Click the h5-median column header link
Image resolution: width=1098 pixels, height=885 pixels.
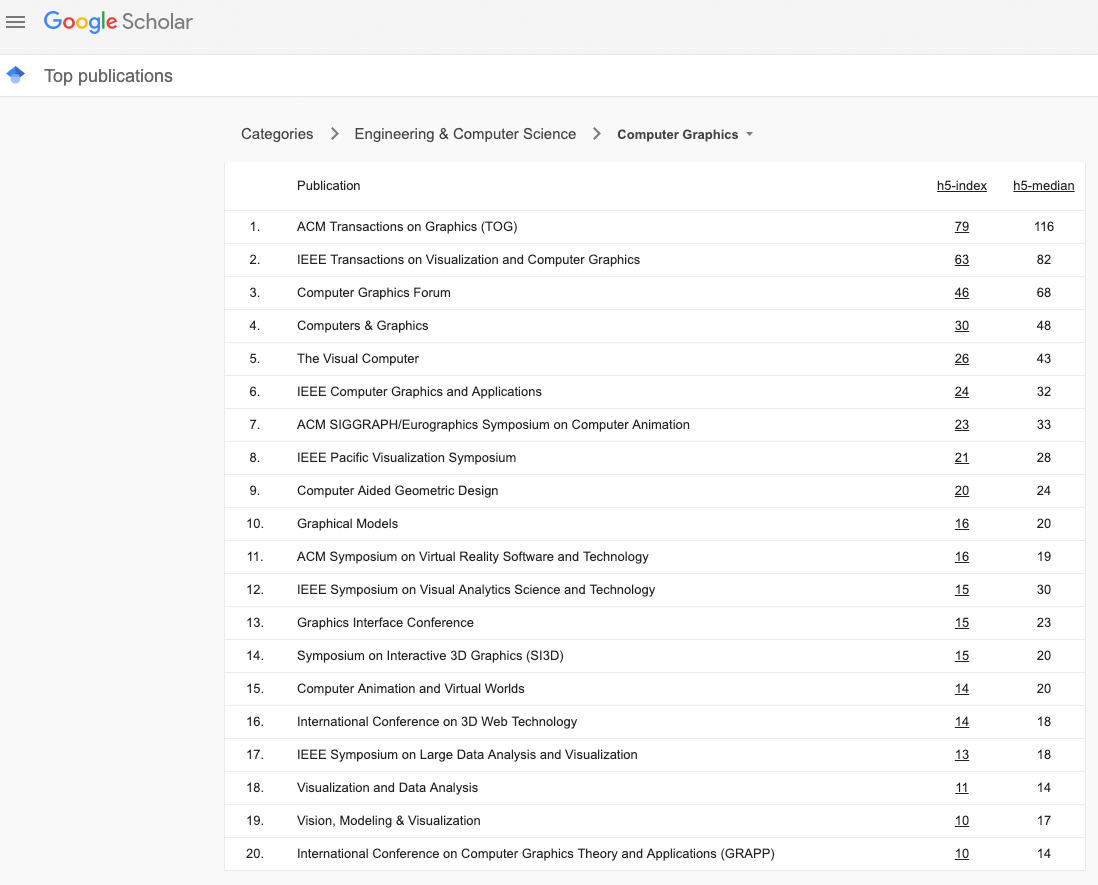(1043, 186)
